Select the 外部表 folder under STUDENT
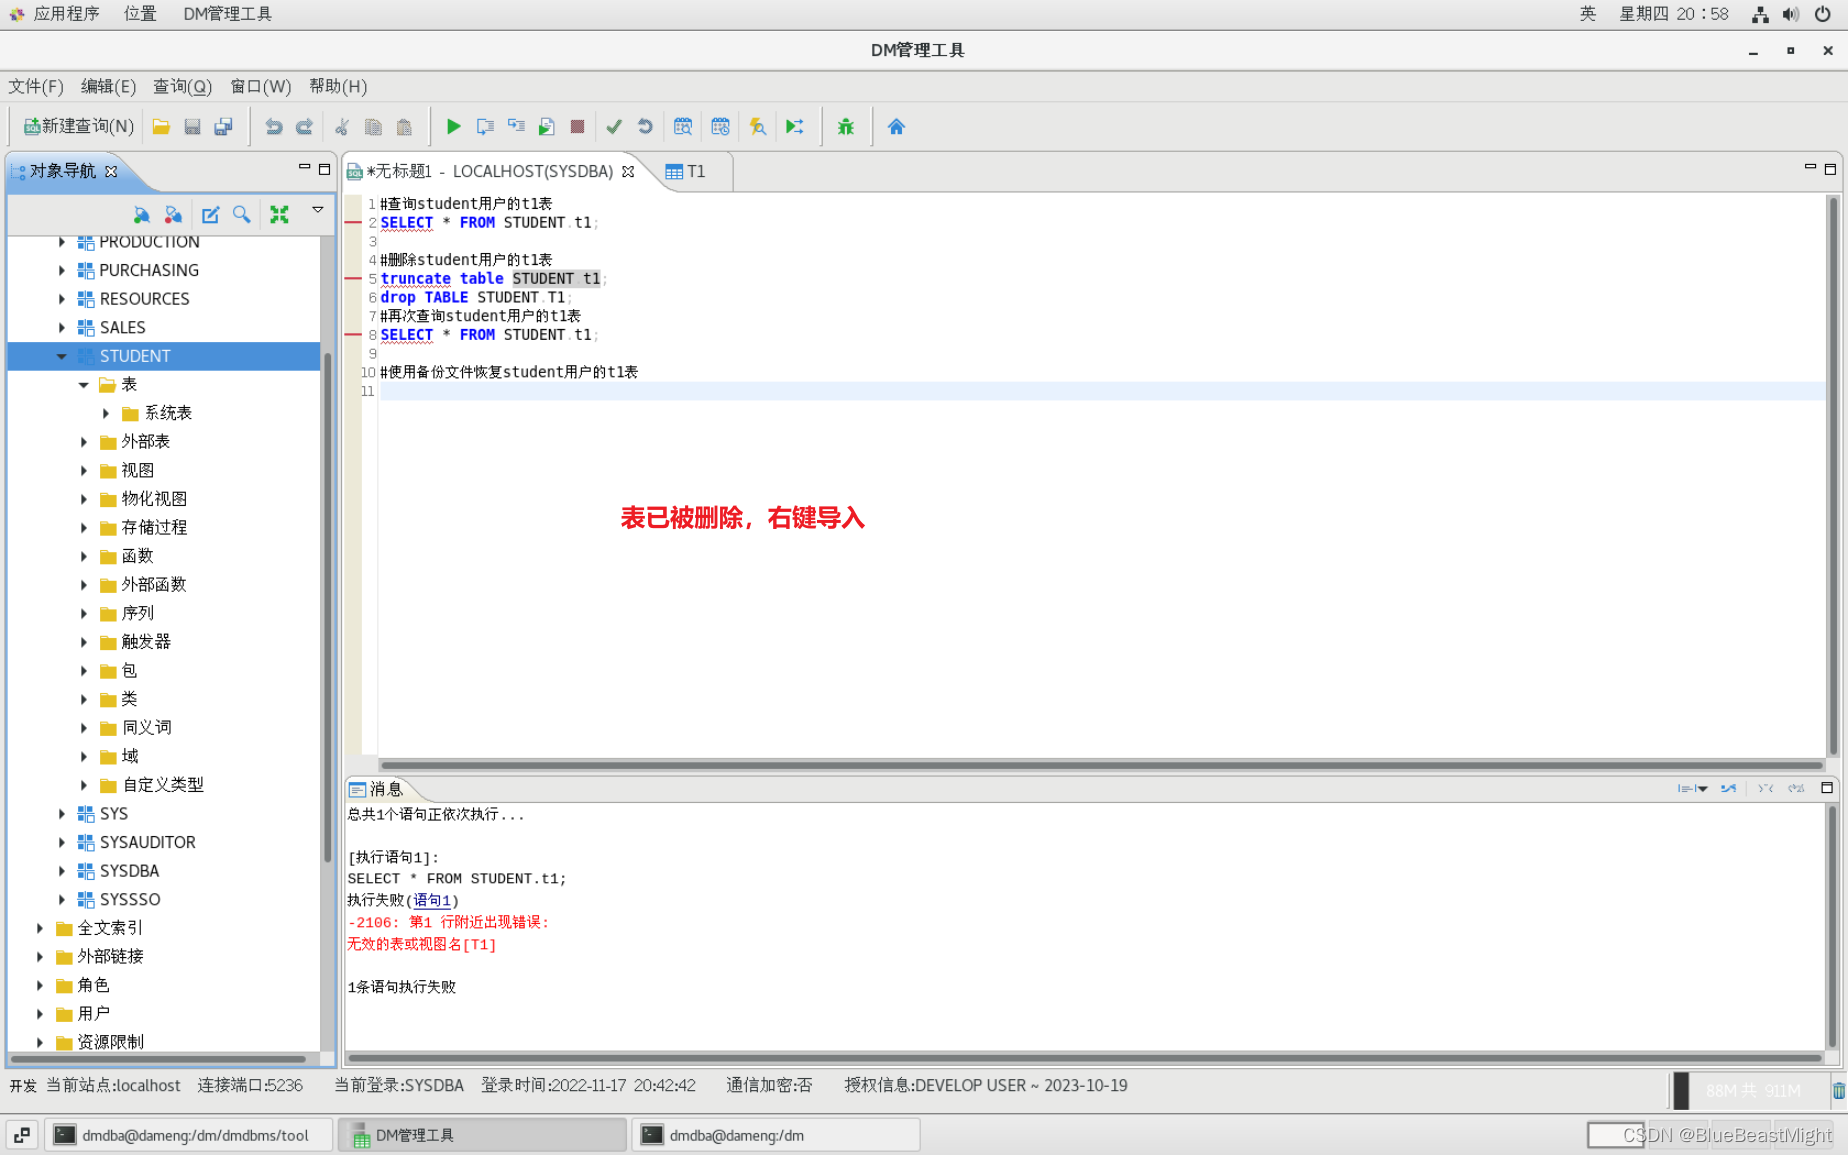Image resolution: width=1848 pixels, height=1155 pixels. click(146, 441)
